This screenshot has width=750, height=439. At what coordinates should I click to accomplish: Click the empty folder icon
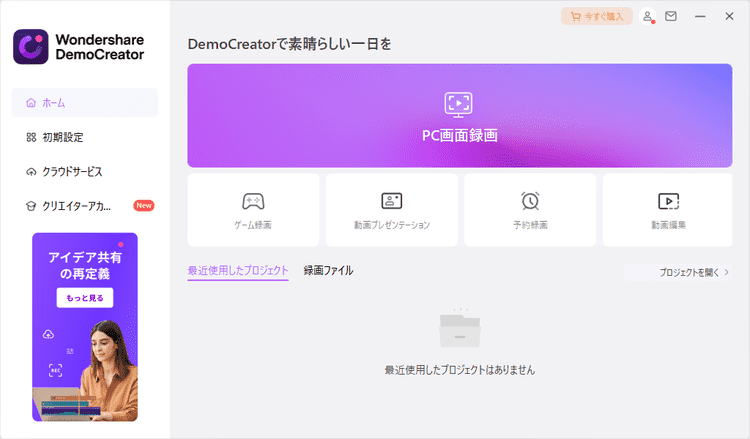click(x=460, y=330)
